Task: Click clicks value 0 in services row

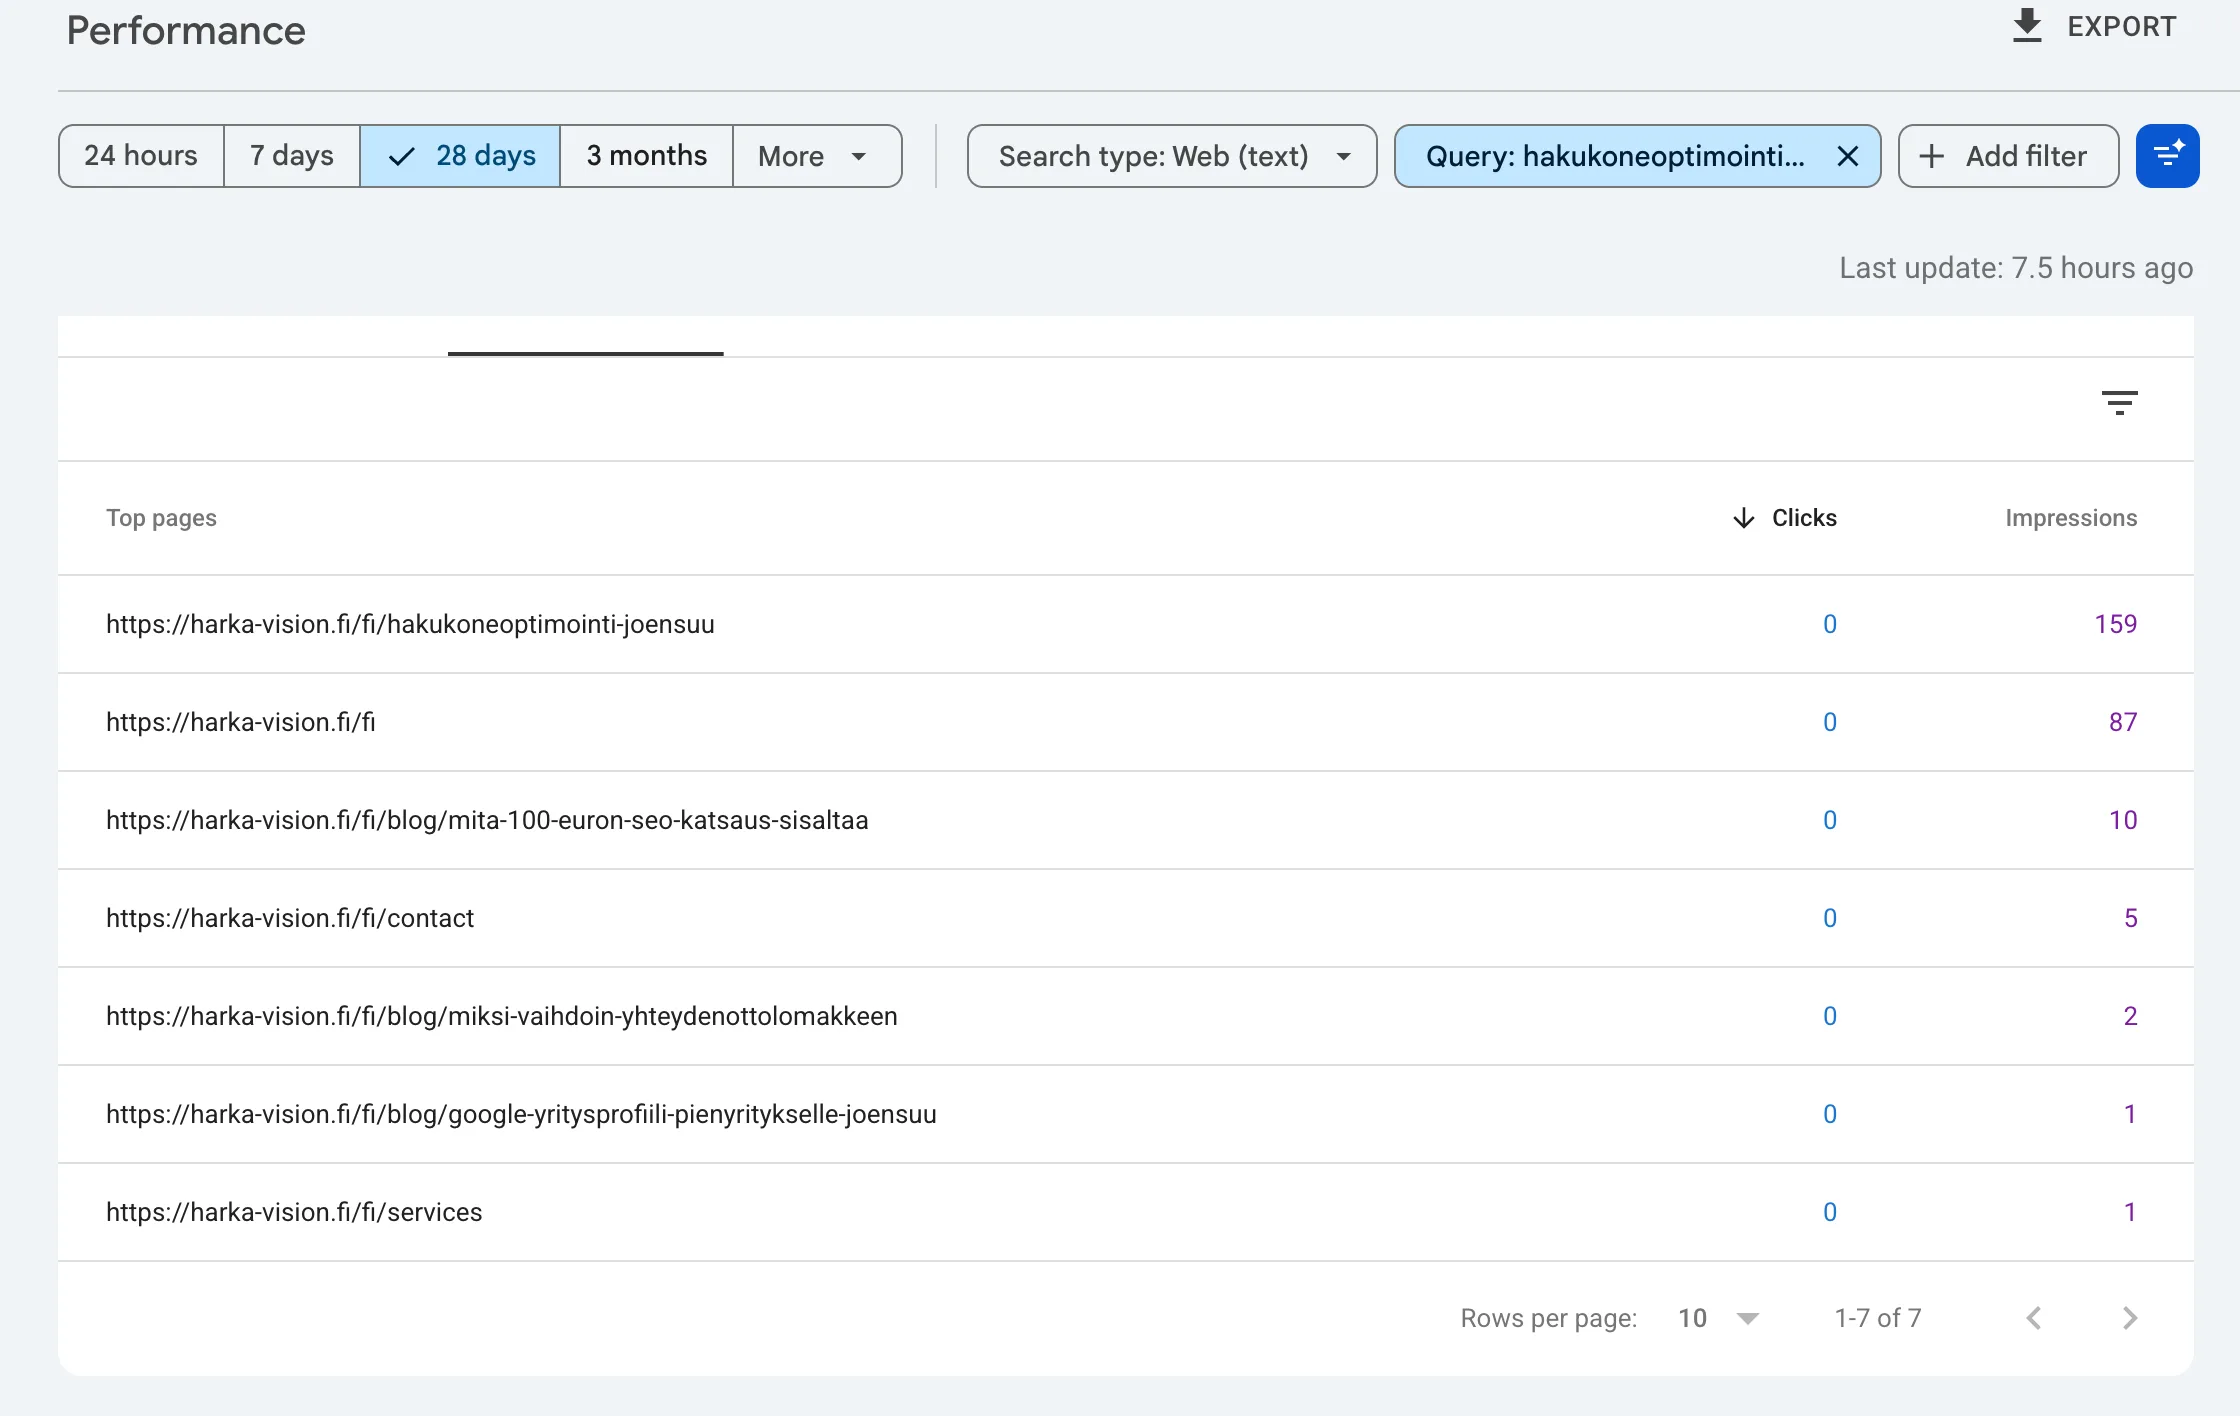Action: [x=1829, y=1212]
